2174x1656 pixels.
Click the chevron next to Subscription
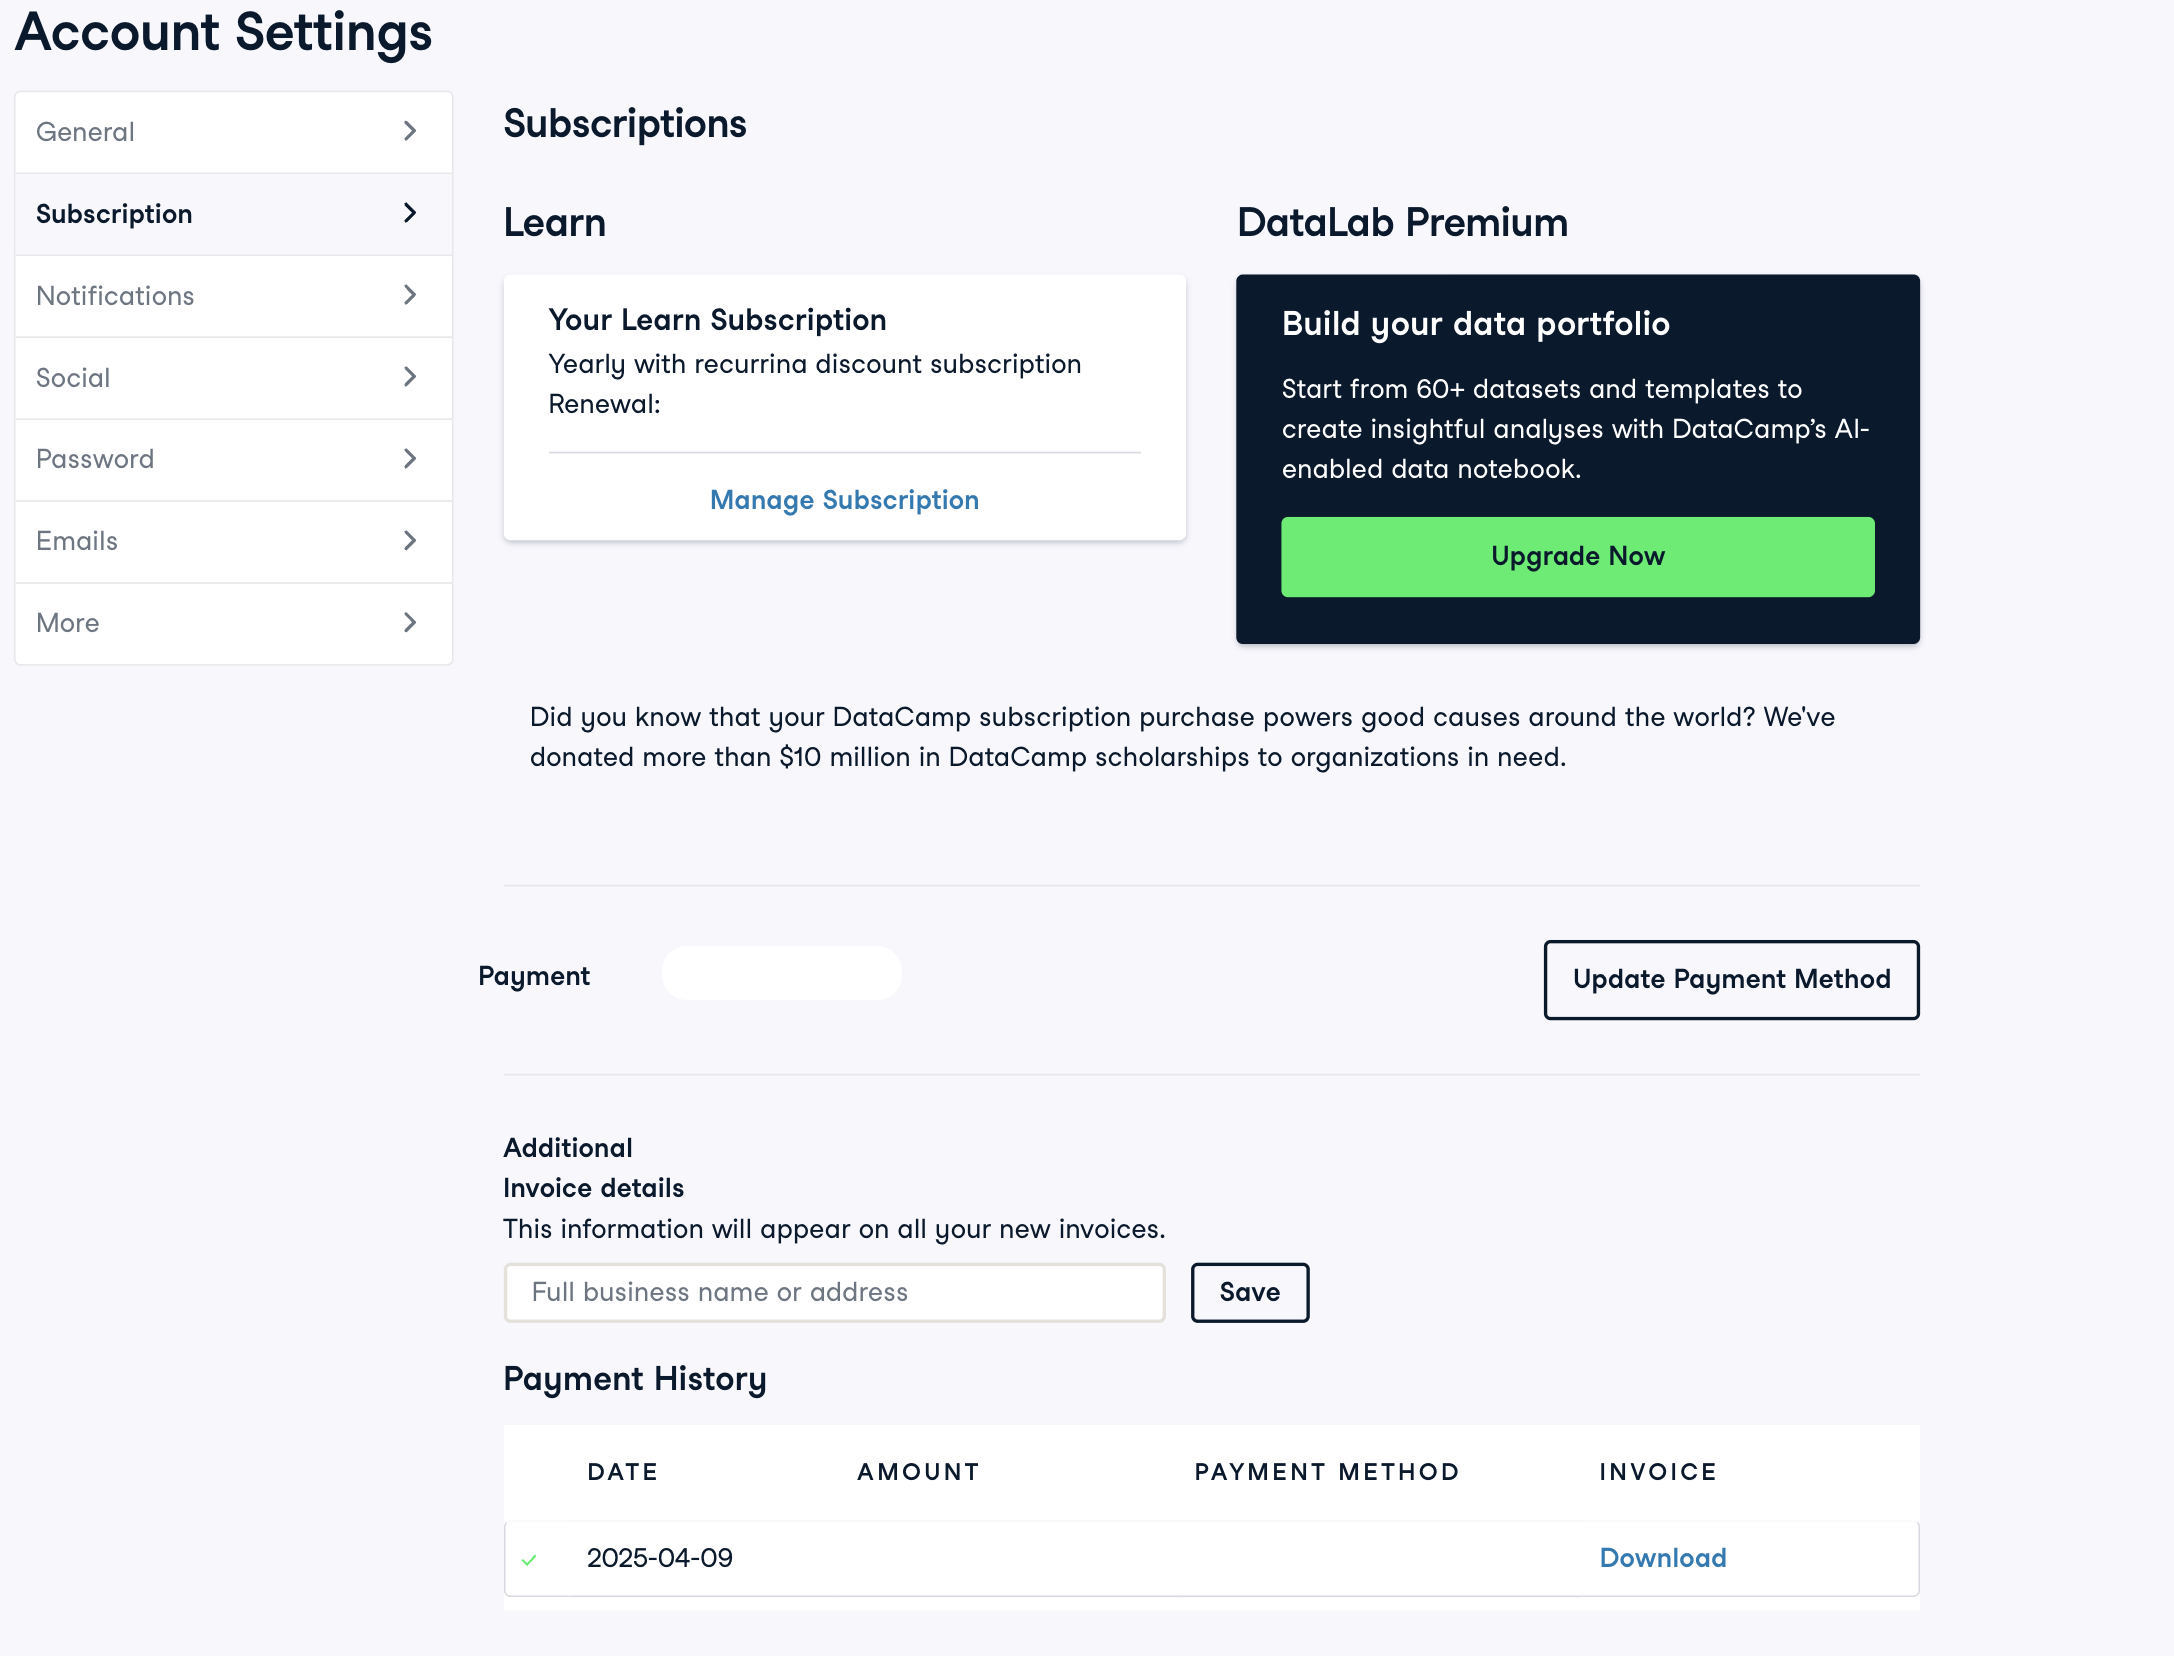tap(410, 213)
